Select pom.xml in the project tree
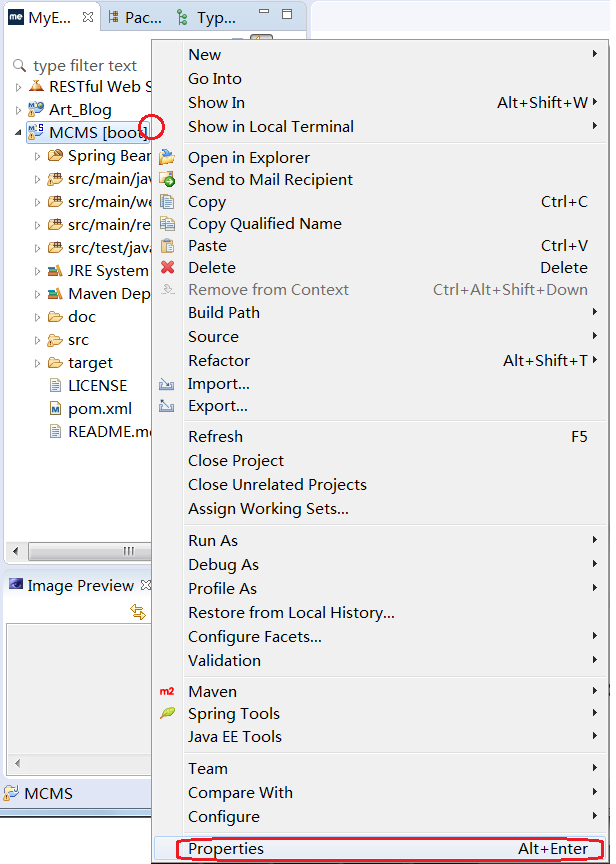Image resolution: width=616 pixels, height=864 pixels. click(100, 409)
